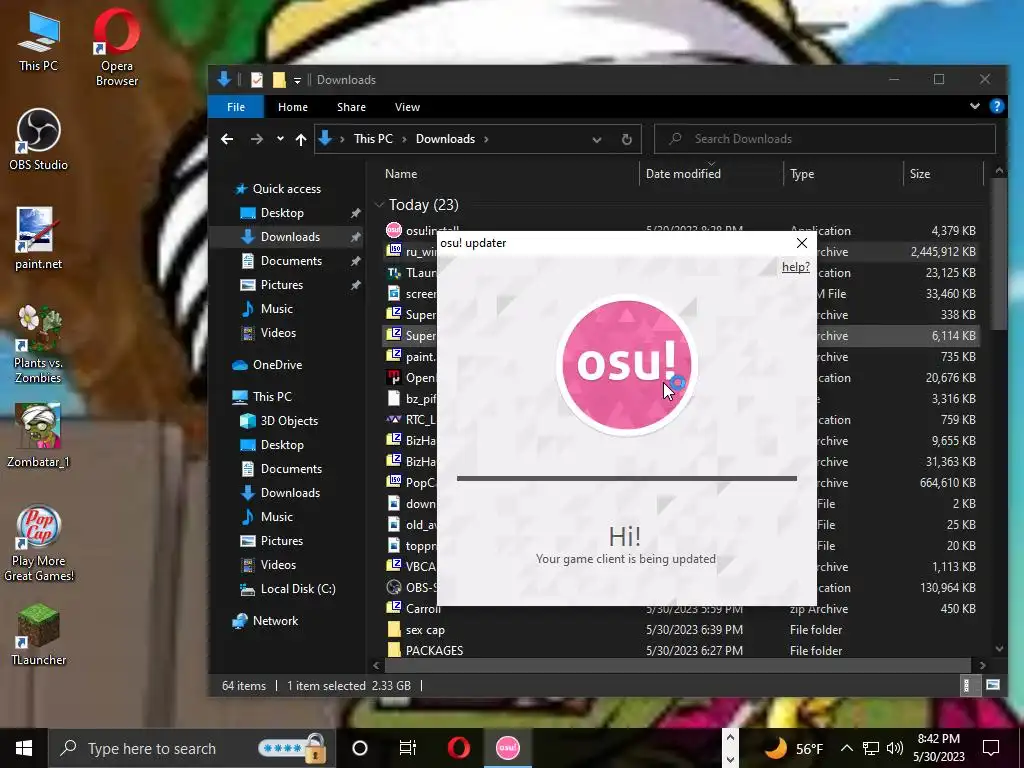This screenshot has height=768, width=1024.
Task: Launch TLauncher desktop shortcut
Action: [x=39, y=635]
